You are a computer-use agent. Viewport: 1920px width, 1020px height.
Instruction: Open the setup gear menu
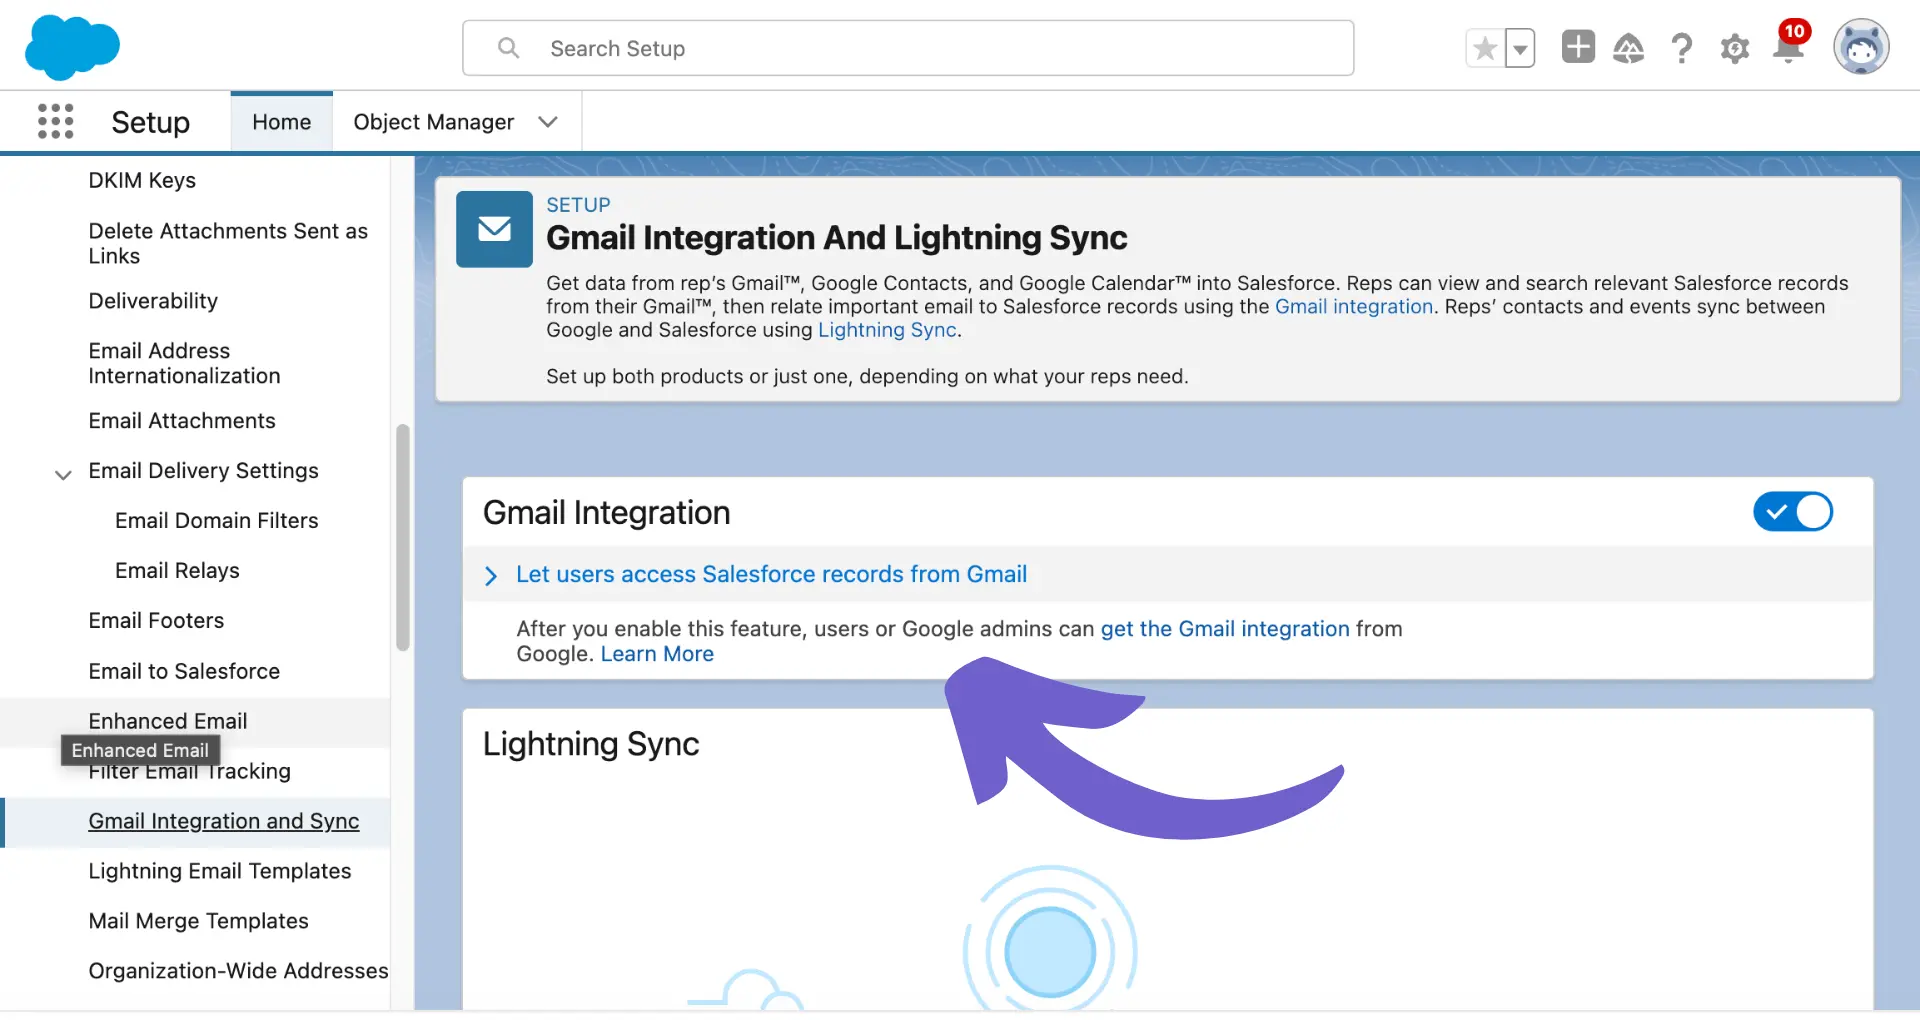1735,48
